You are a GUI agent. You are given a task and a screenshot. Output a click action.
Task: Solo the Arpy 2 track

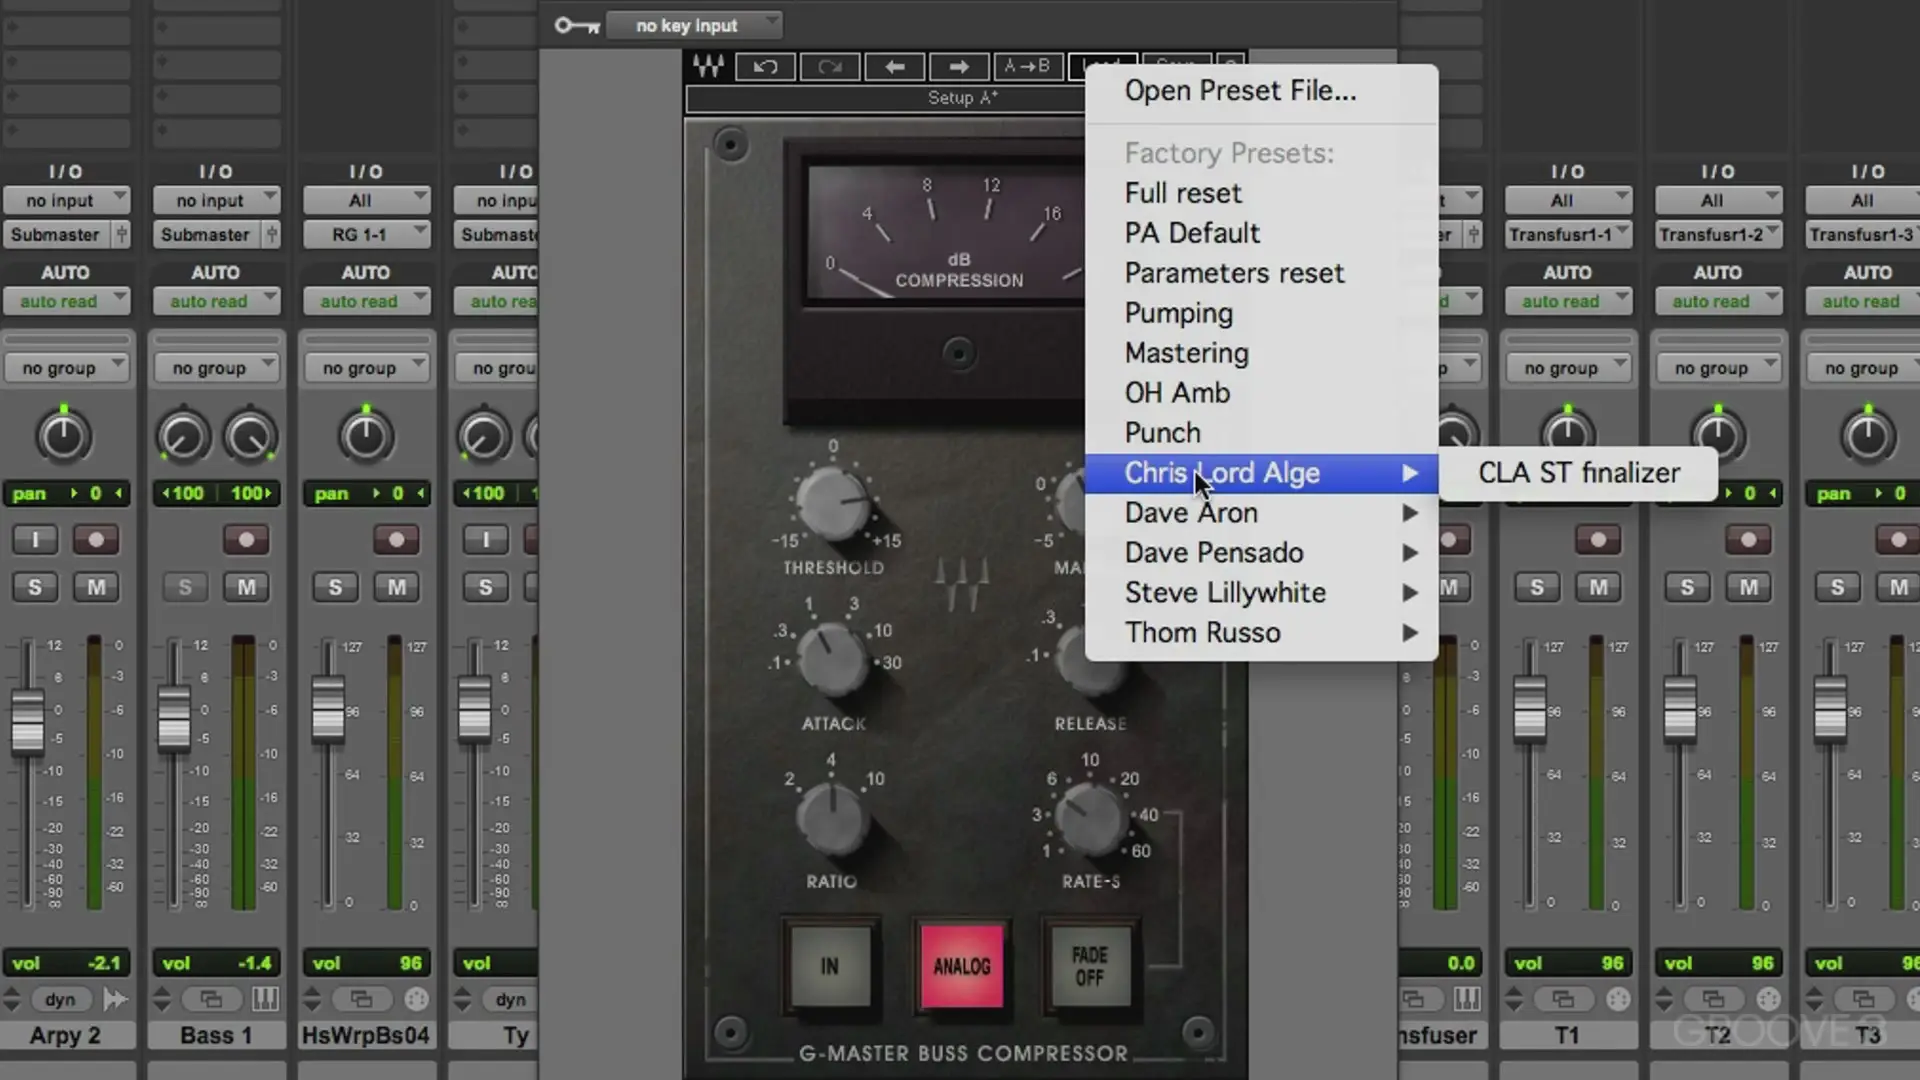[x=35, y=587]
